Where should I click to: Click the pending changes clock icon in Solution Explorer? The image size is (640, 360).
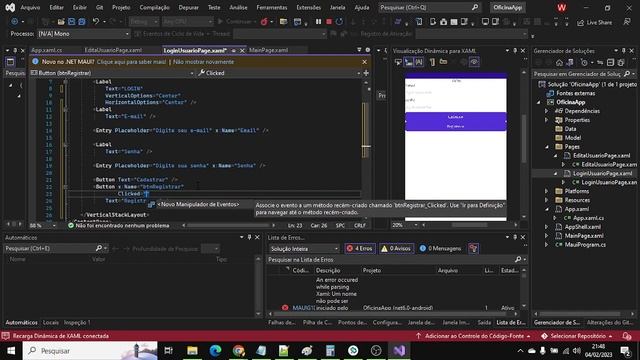point(584,62)
